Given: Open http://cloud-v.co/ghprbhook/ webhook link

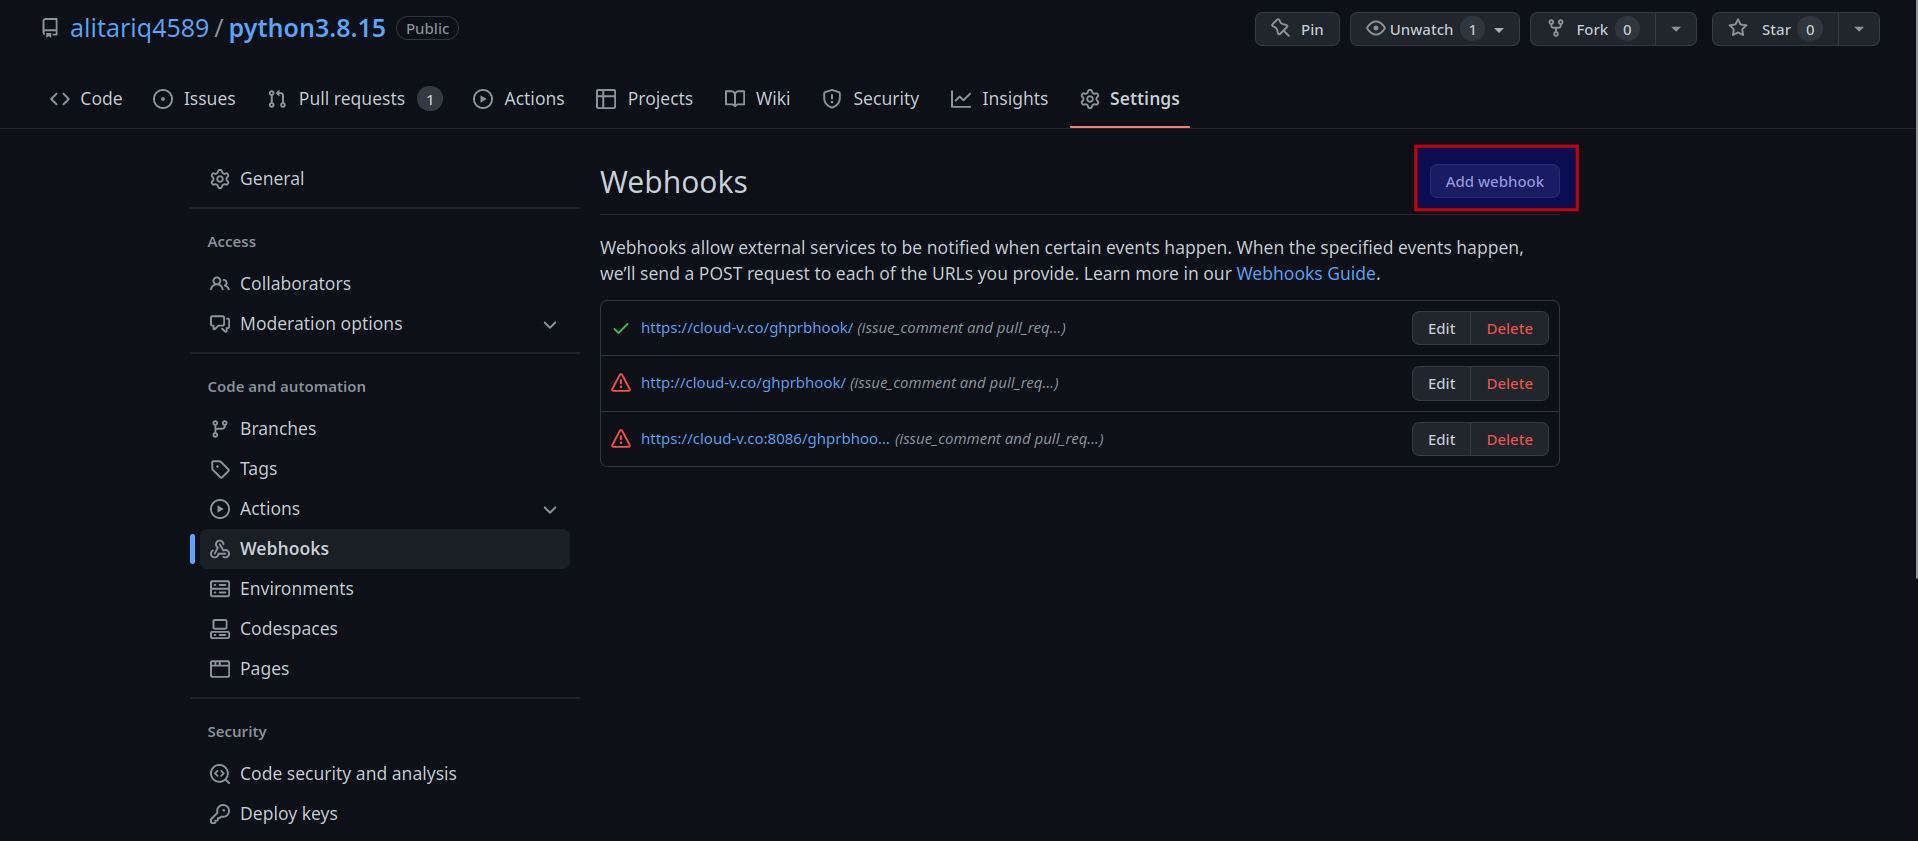Looking at the screenshot, I should pyautogui.click(x=743, y=383).
